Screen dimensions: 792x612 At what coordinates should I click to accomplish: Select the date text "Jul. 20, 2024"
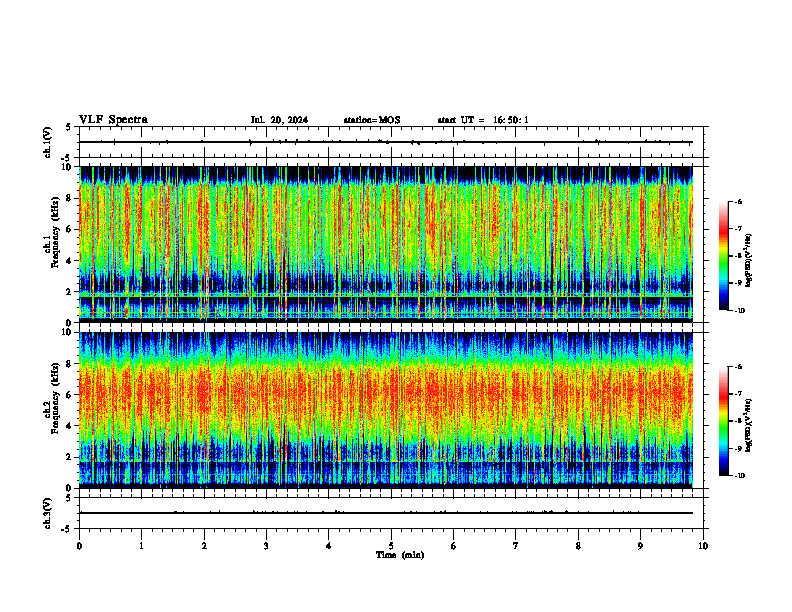coord(279,120)
